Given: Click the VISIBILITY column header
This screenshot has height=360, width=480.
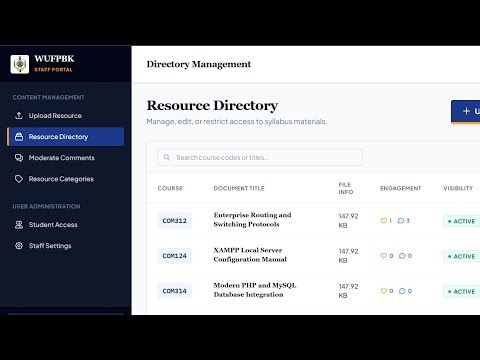Looking at the screenshot, I should pos(458,188).
